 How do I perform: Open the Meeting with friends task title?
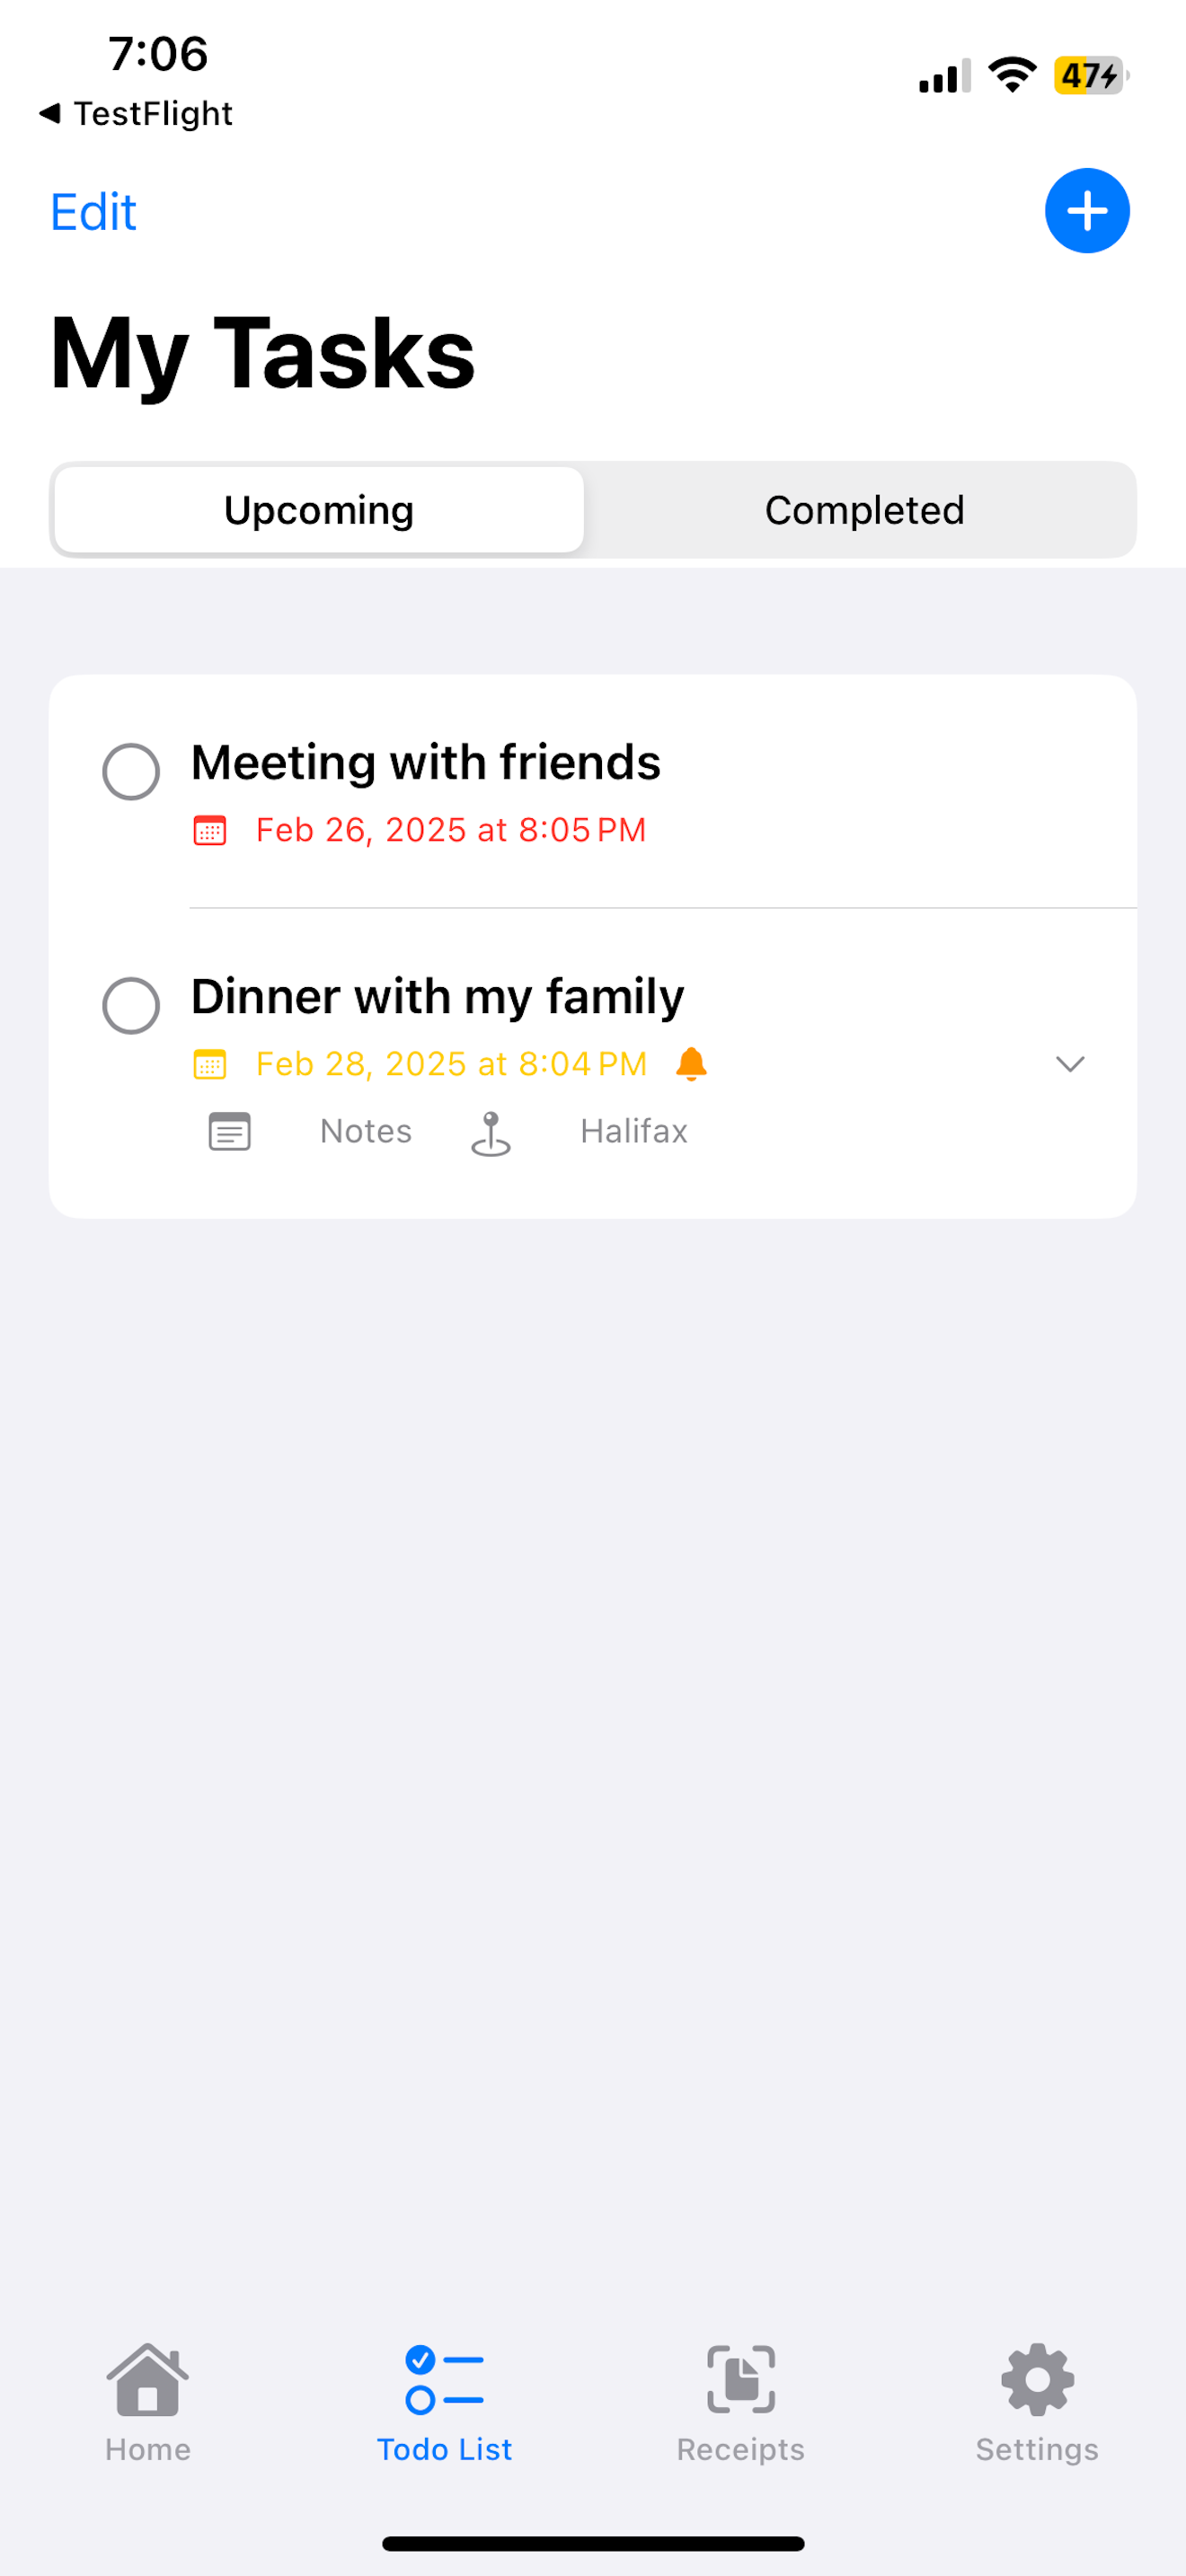[426, 762]
